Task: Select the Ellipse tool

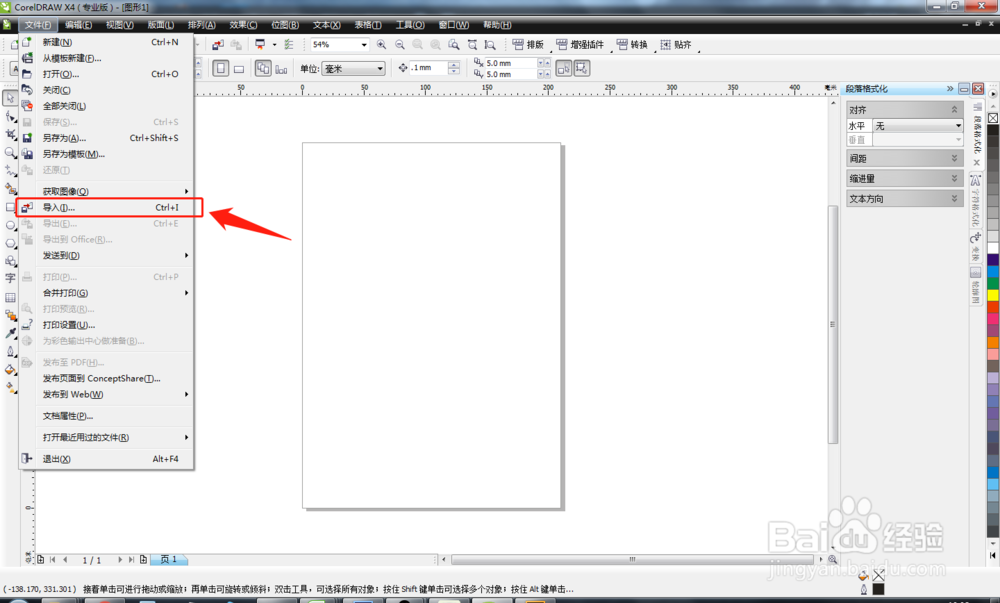Action: (x=10, y=225)
